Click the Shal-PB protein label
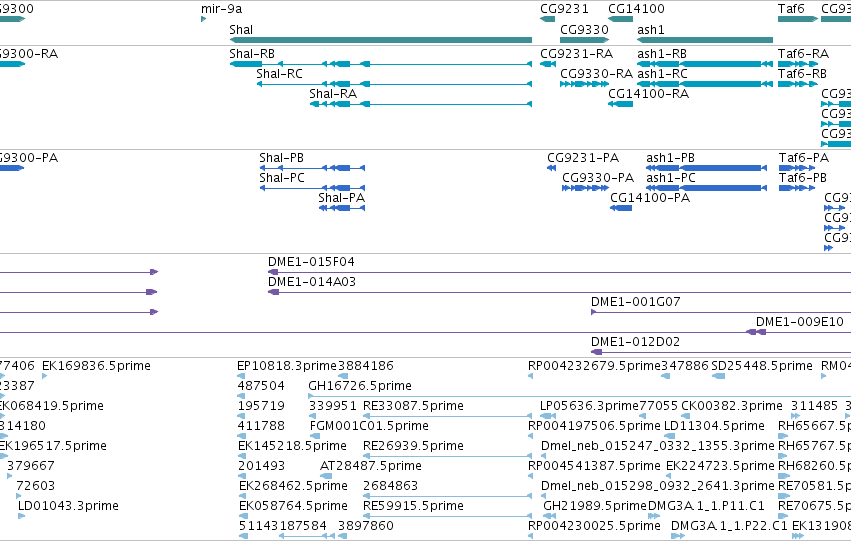 (281, 158)
